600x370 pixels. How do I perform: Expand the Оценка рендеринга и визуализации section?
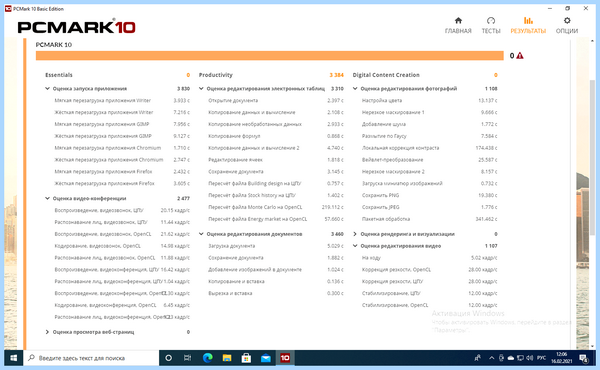point(355,234)
